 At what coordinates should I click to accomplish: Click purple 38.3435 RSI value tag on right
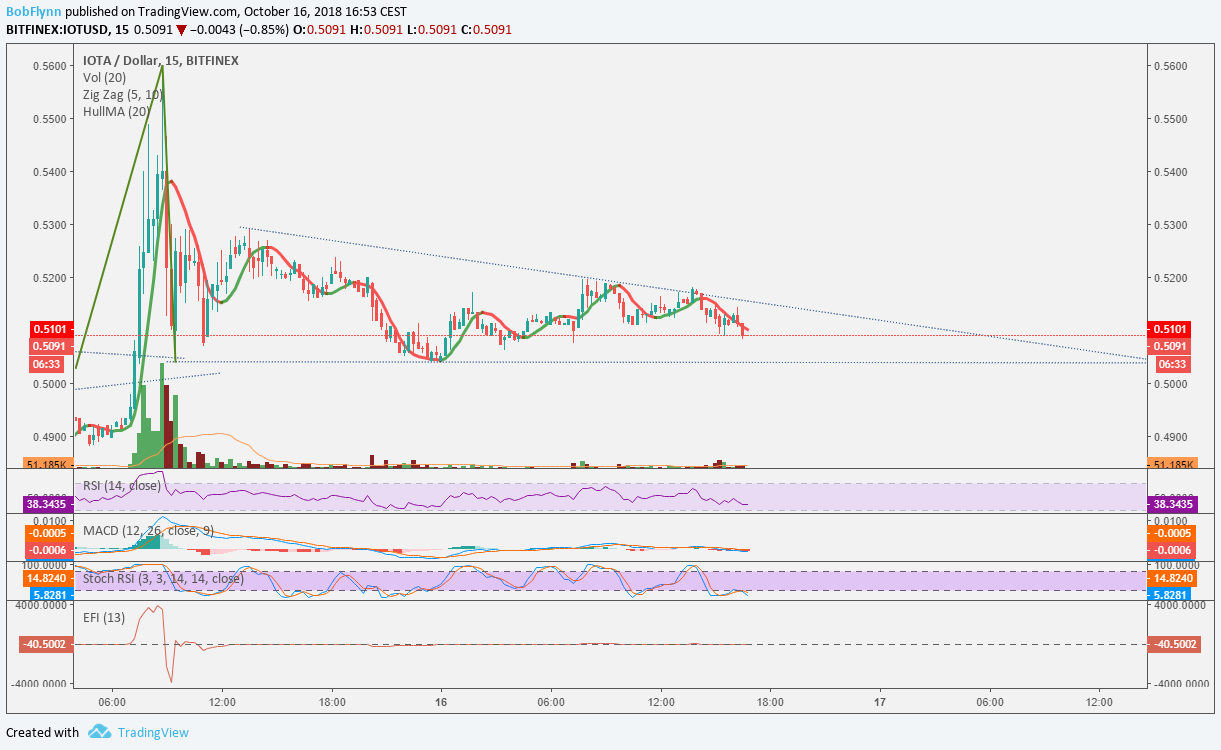(x=1171, y=506)
